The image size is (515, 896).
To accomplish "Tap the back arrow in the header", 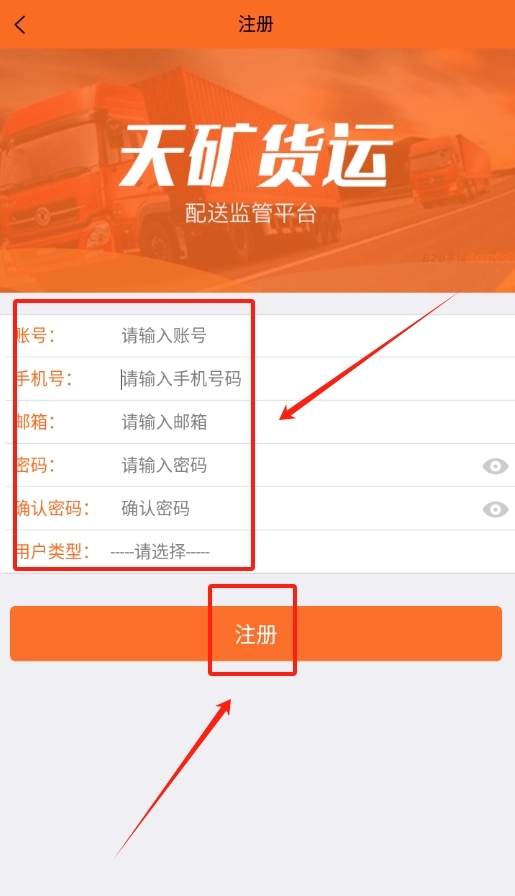I will tap(20, 25).
